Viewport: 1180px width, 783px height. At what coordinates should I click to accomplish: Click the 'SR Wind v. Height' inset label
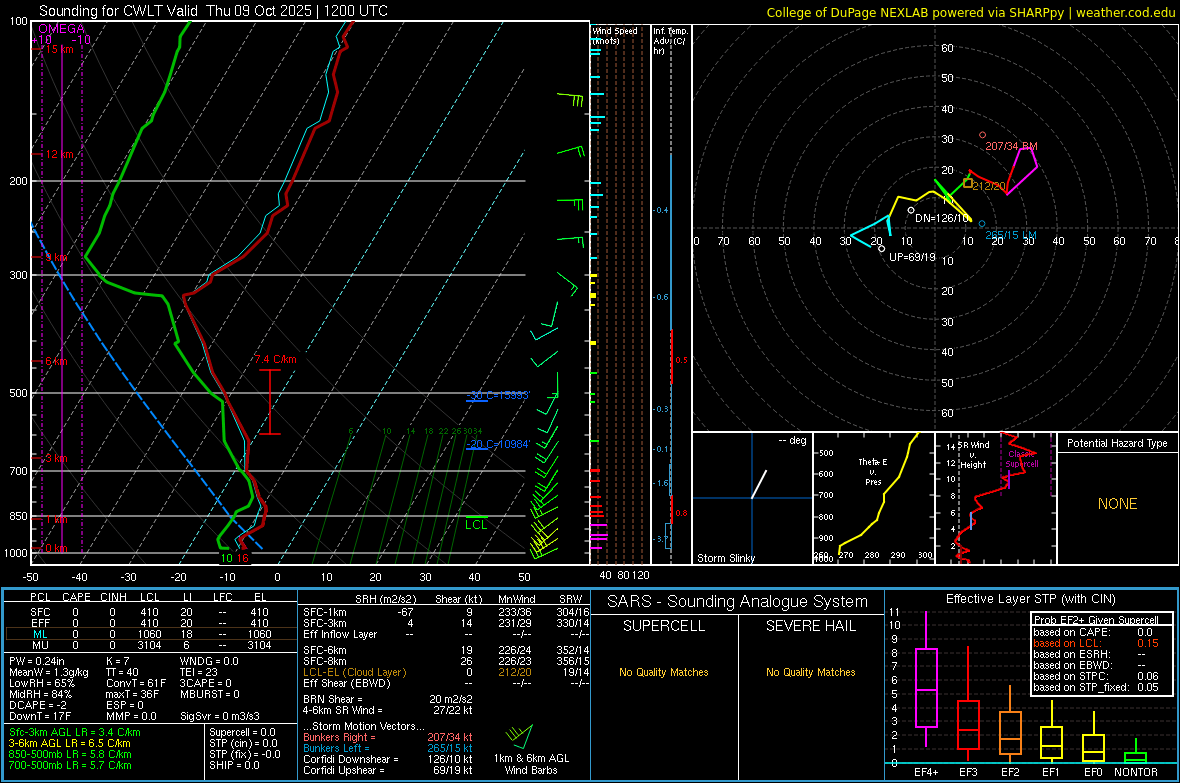pyautogui.click(x=973, y=455)
